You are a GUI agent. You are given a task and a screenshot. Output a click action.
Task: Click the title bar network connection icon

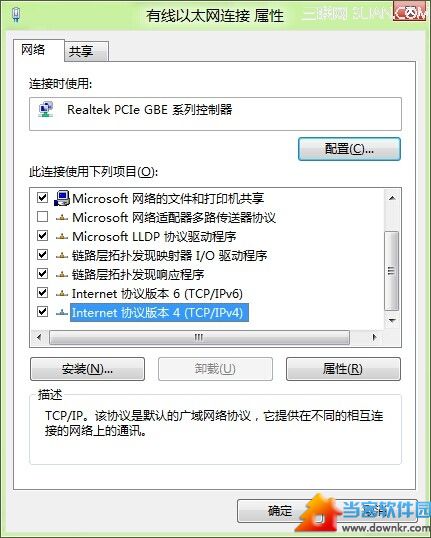point(16,15)
